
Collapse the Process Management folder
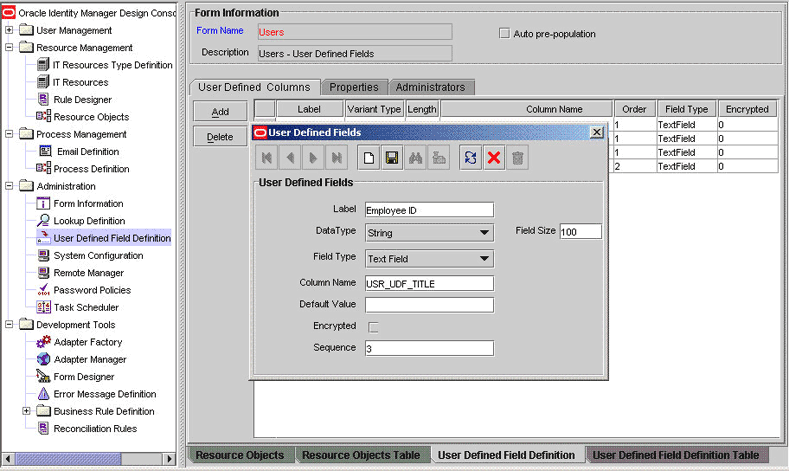coord(9,134)
